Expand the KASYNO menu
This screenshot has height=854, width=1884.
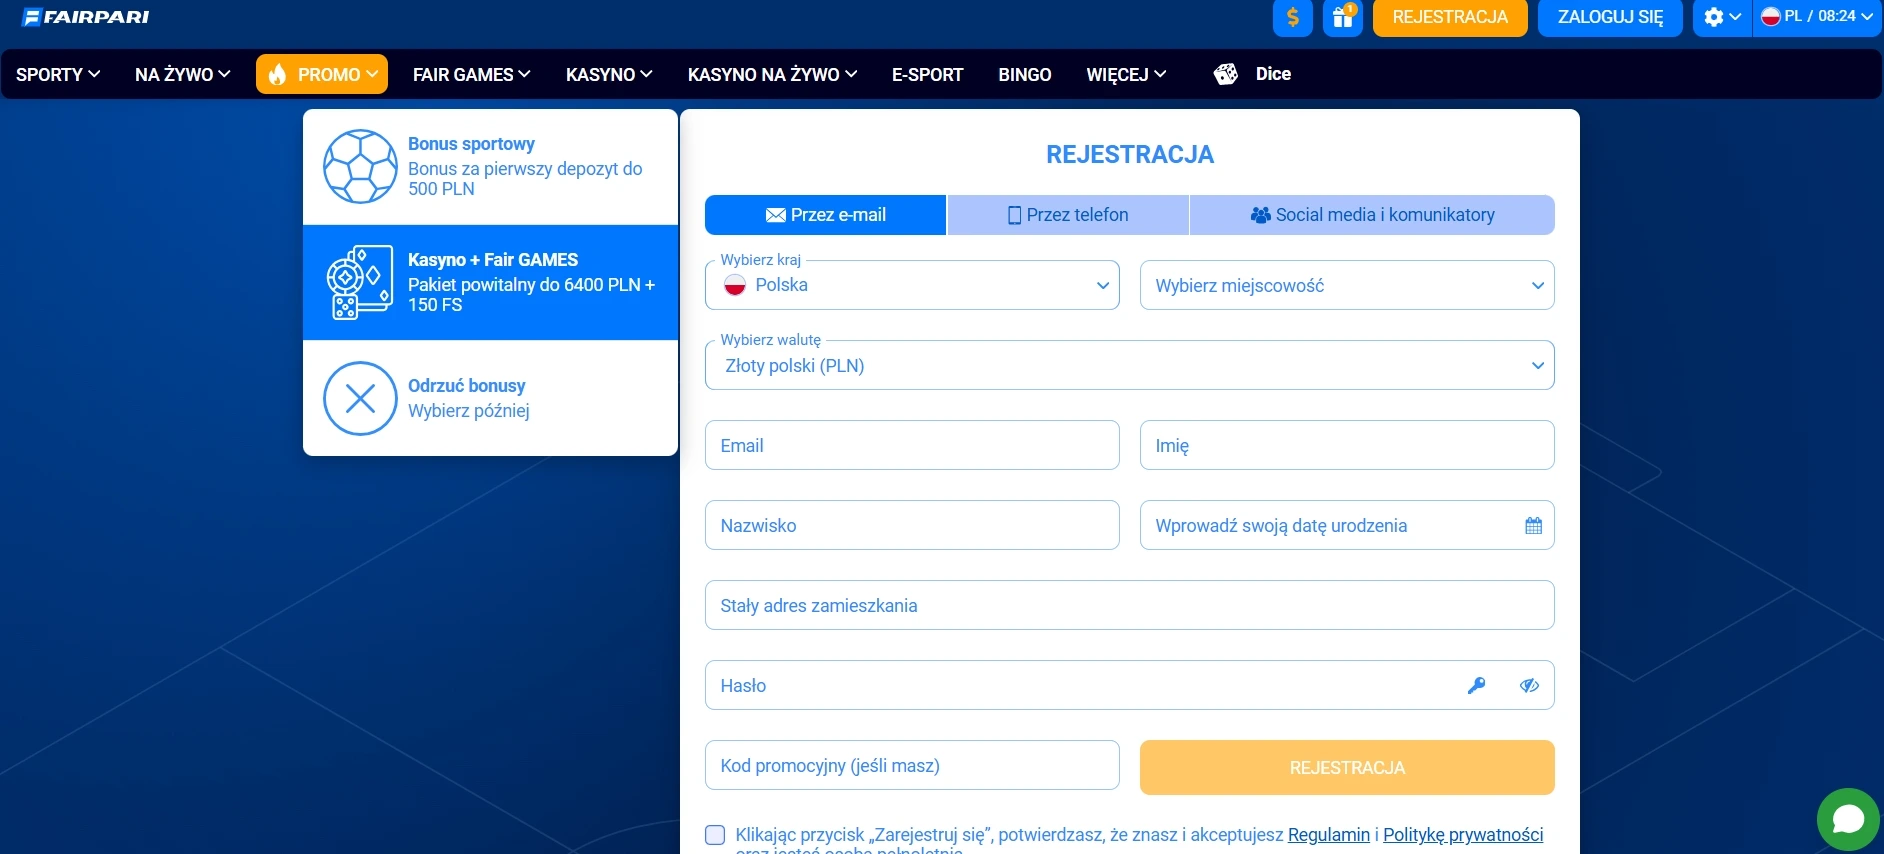click(609, 74)
